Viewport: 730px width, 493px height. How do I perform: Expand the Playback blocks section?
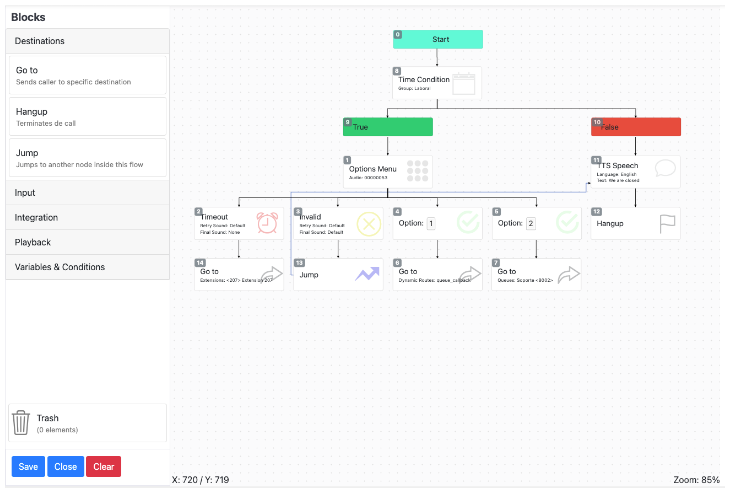(88, 242)
